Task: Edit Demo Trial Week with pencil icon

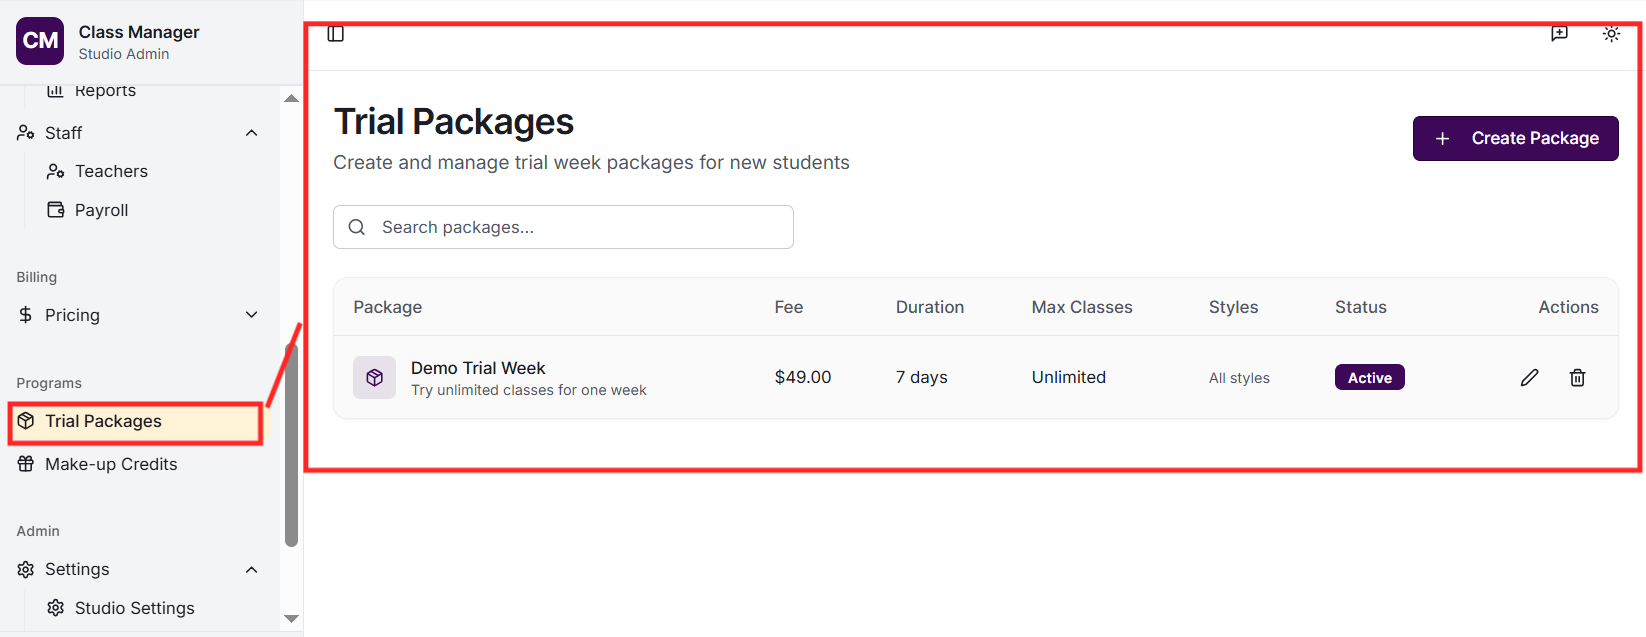Action: point(1529,377)
